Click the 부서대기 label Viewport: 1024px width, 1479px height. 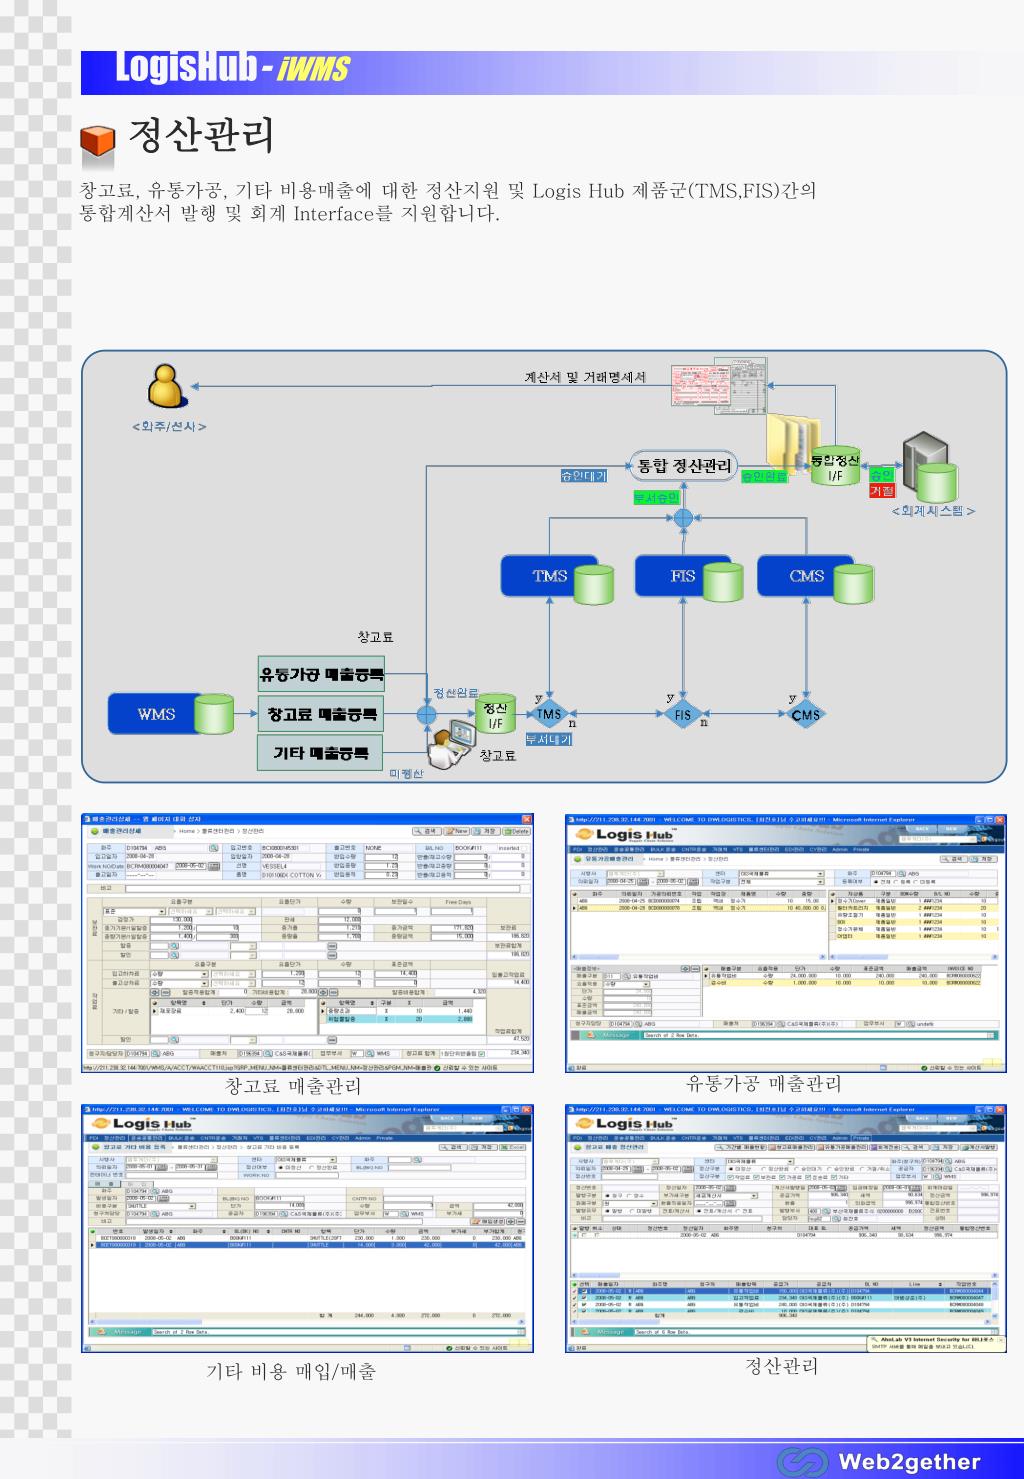tap(548, 740)
